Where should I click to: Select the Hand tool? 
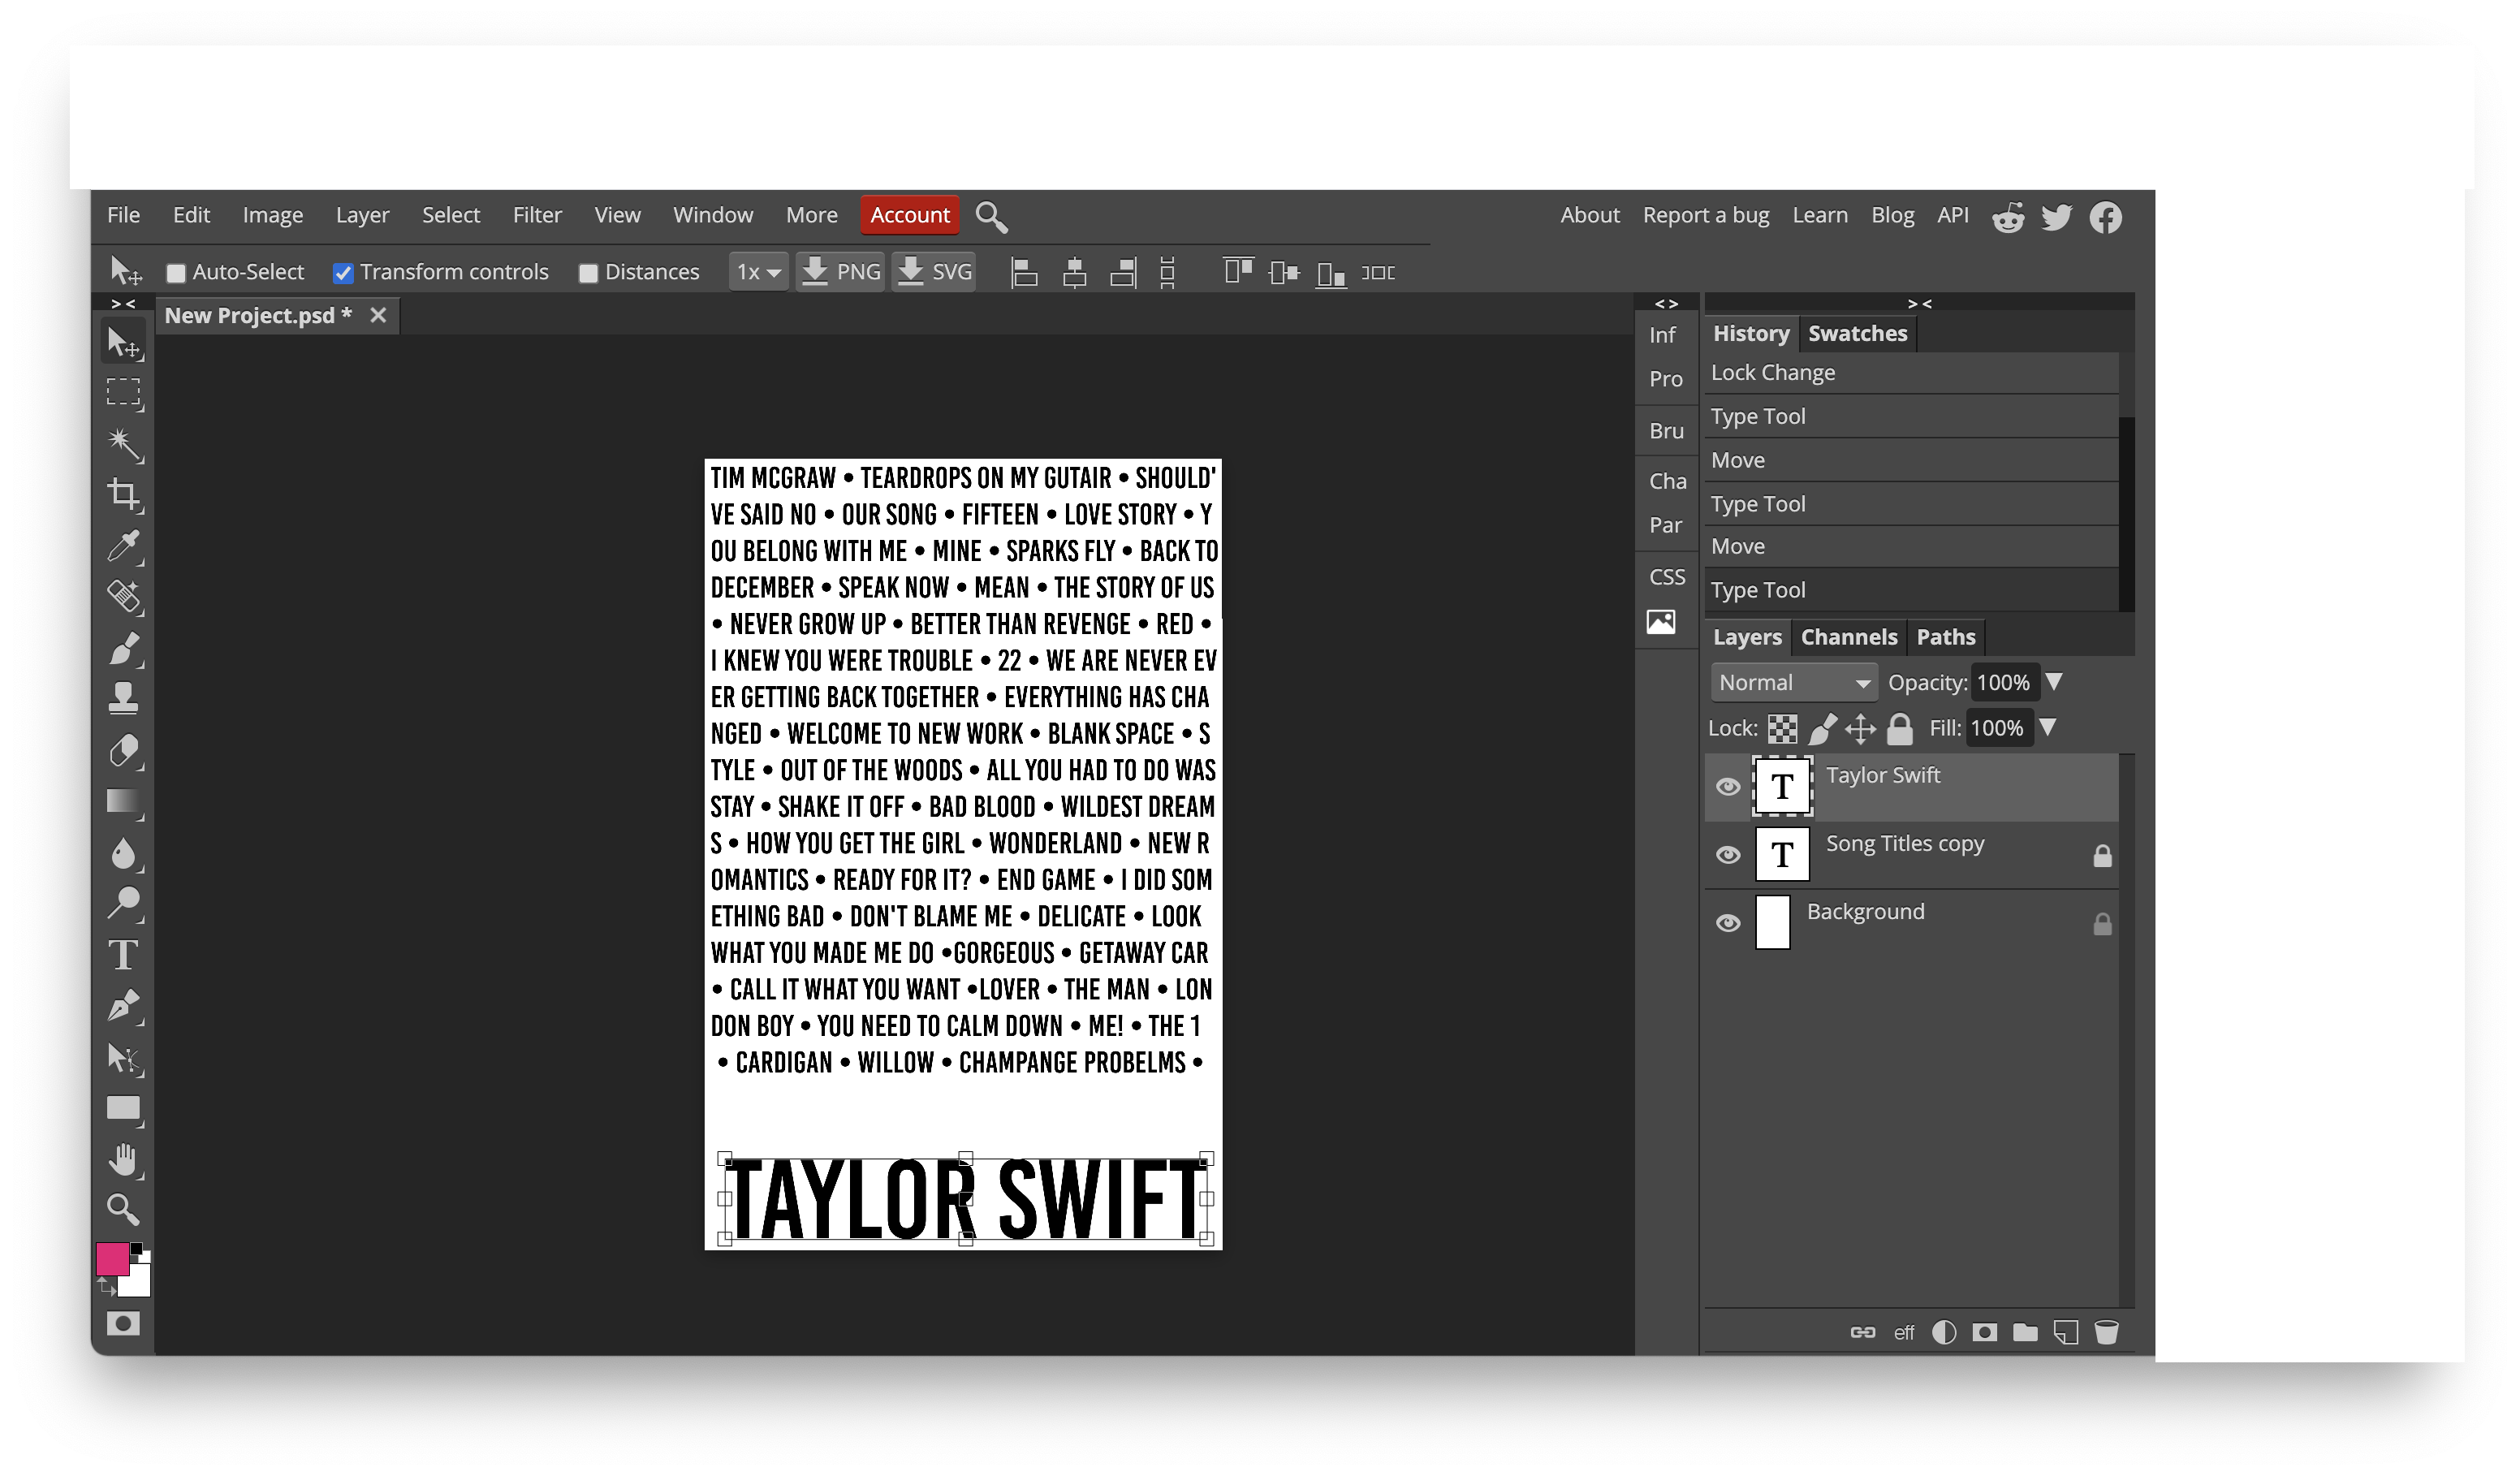pyautogui.click(x=124, y=1160)
